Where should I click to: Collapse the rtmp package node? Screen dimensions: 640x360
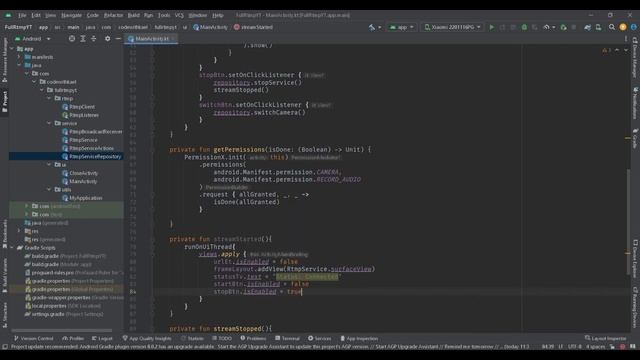point(49,98)
